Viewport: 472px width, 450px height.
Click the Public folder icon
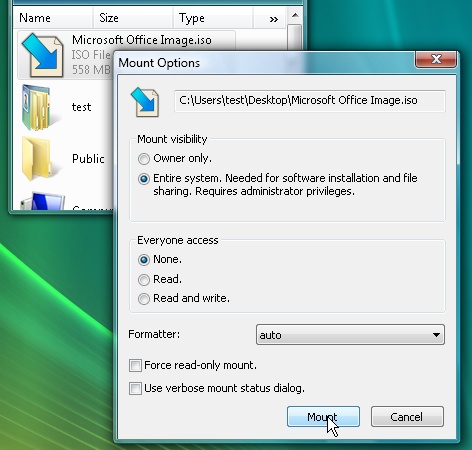pos(37,159)
